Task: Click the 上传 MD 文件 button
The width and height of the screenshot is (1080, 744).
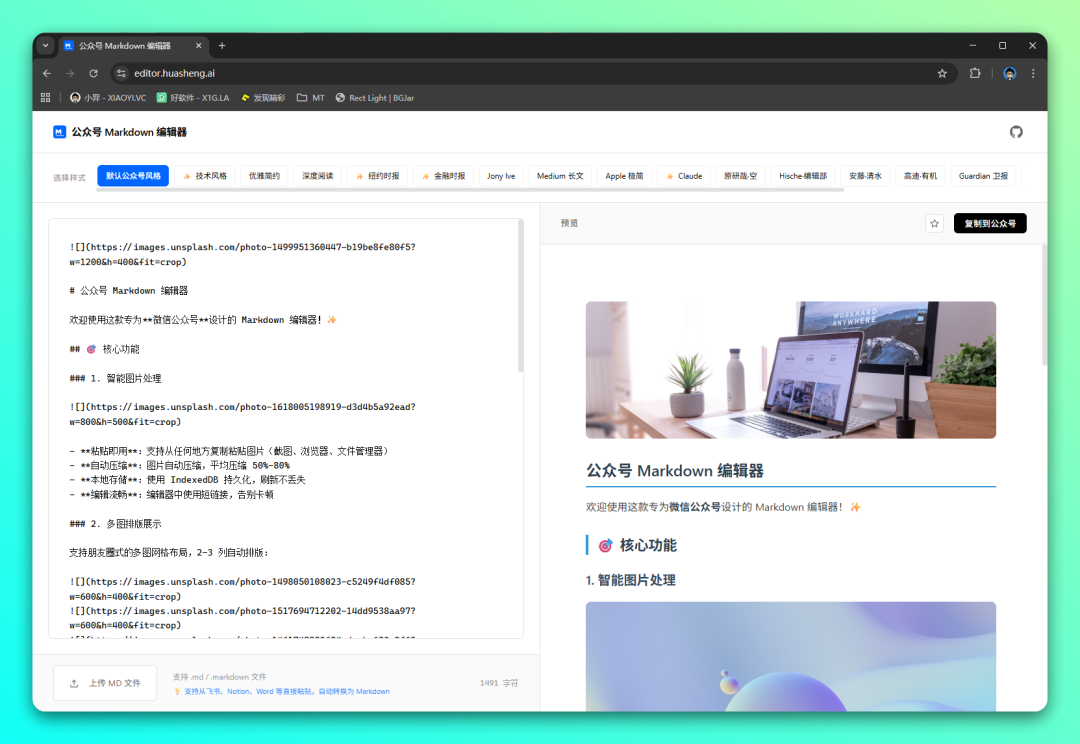Action: point(105,683)
